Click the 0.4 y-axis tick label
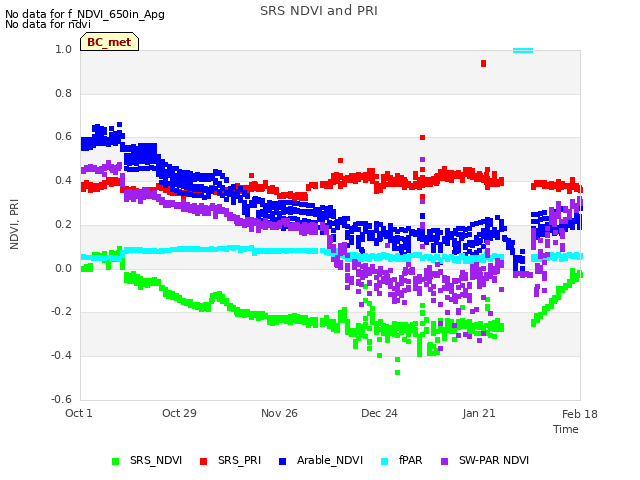 click(x=63, y=180)
